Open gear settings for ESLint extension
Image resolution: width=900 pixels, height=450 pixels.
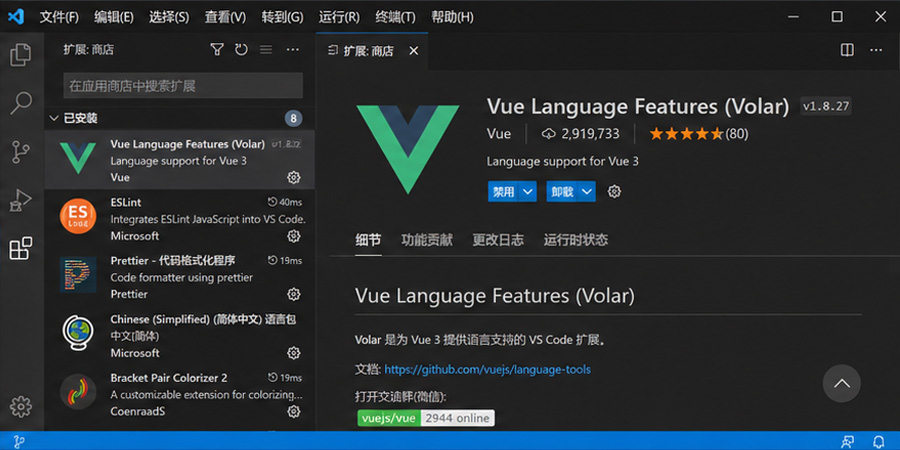pos(293,236)
